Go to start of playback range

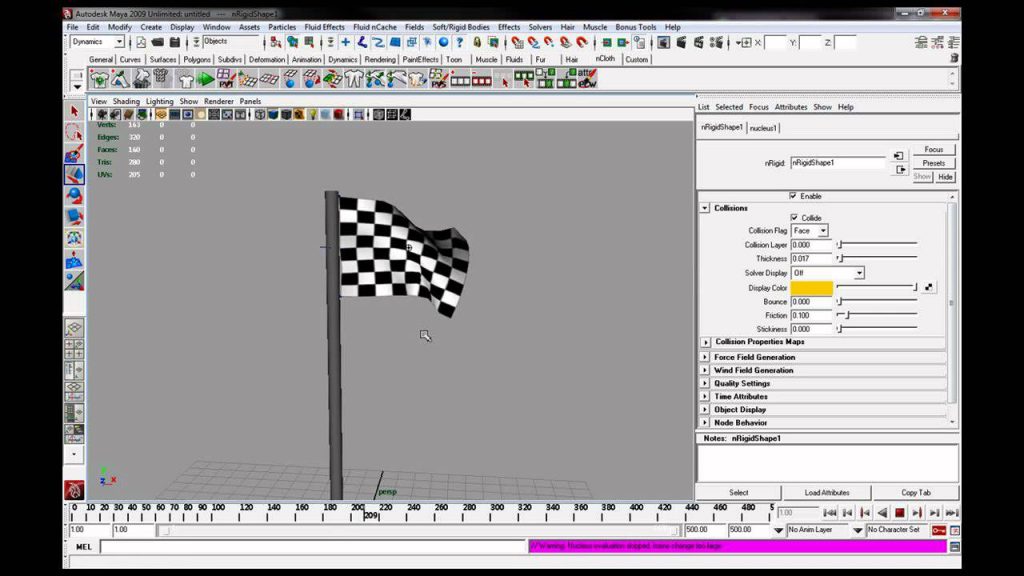pyautogui.click(x=830, y=513)
